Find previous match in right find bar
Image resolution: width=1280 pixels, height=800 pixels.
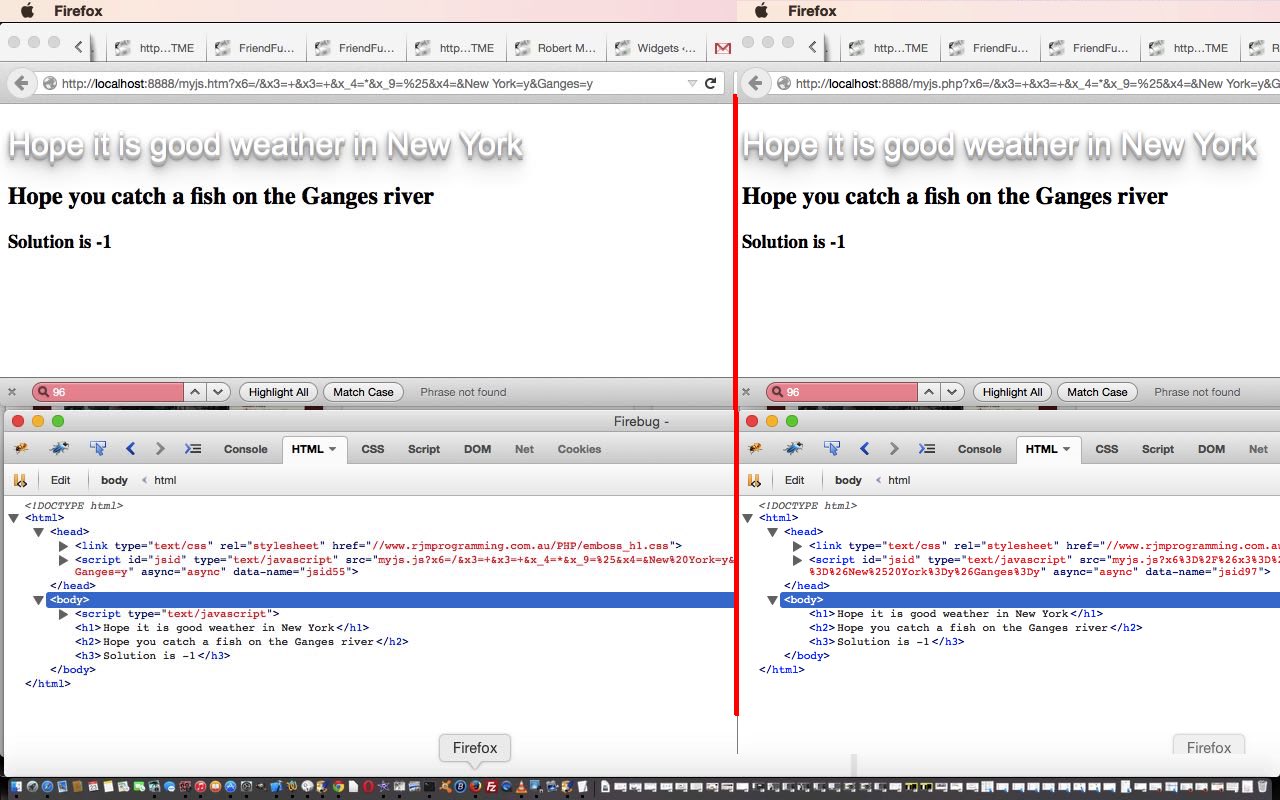coord(930,392)
